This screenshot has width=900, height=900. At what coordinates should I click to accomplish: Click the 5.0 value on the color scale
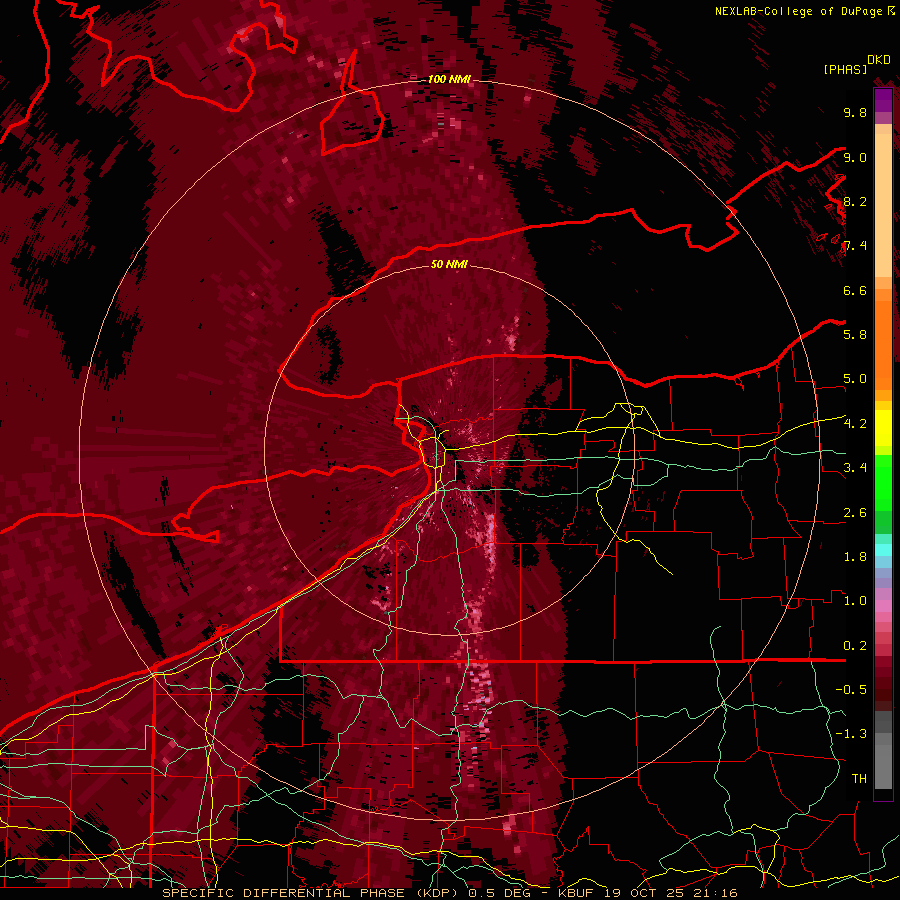coord(855,379)
